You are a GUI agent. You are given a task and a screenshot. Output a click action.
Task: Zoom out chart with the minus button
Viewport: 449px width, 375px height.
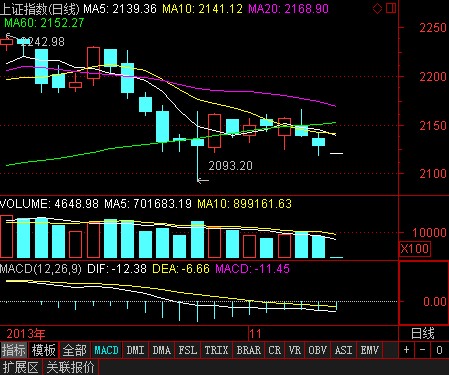point(422,350)
